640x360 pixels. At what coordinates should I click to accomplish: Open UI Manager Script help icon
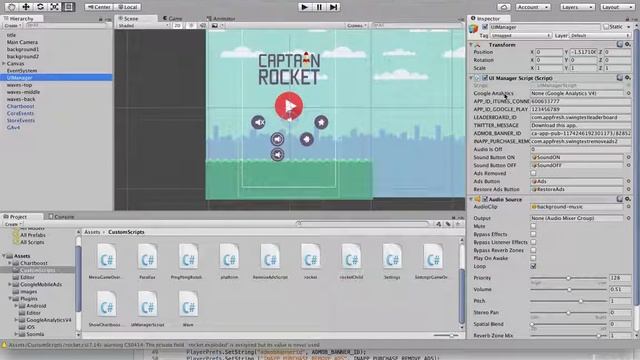pyautogui.click(x=620, y=77)
